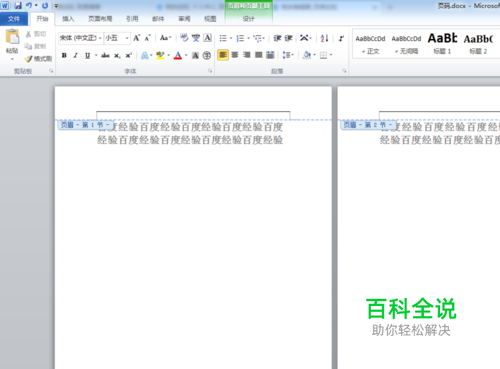Viewport: 500px width, 369px height.
Task: Click the Borders grid icon
Action: coord(323,55)
